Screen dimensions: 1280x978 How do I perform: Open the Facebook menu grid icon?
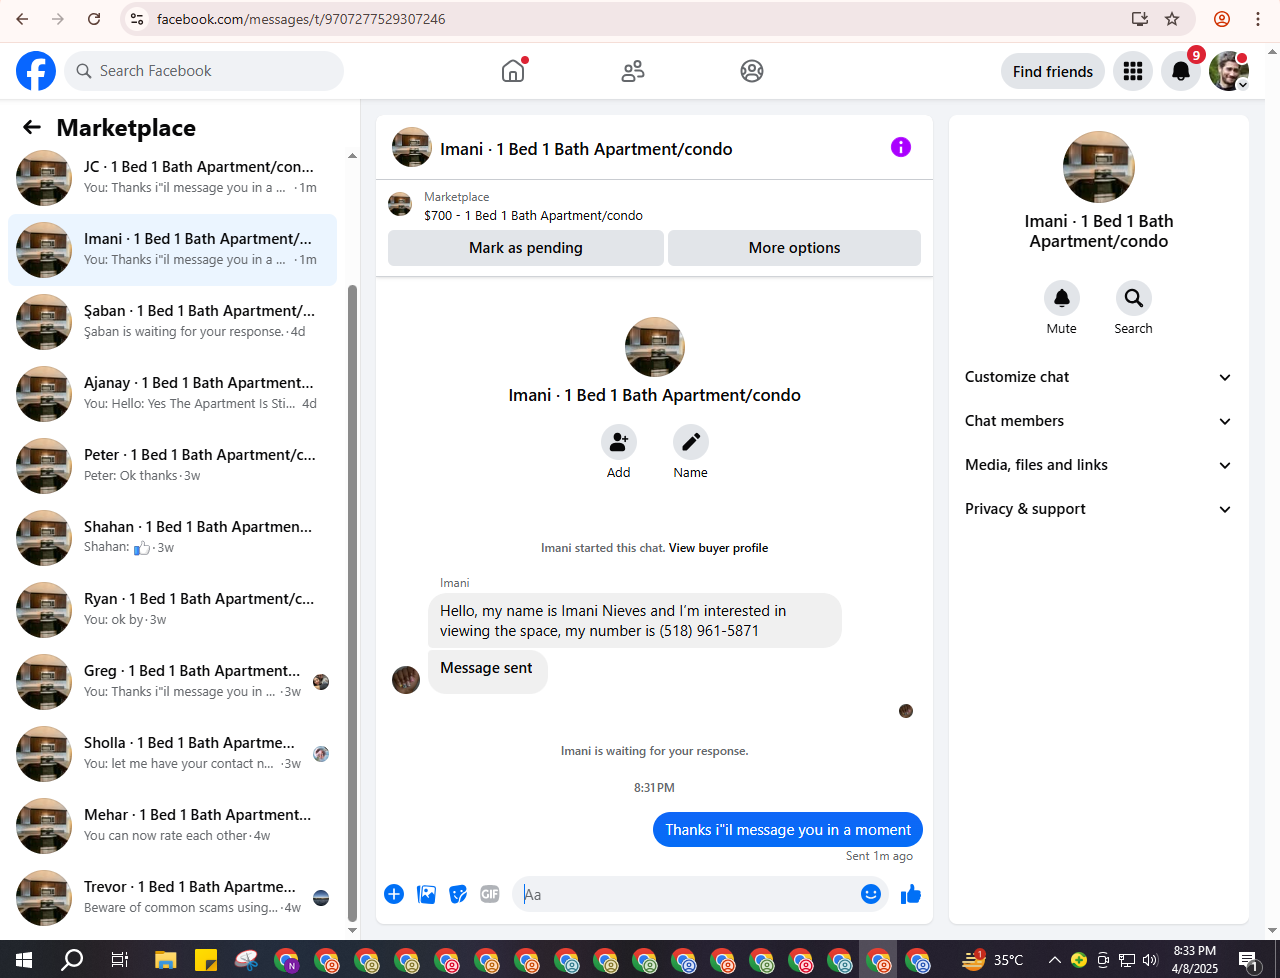(1133, 71)
